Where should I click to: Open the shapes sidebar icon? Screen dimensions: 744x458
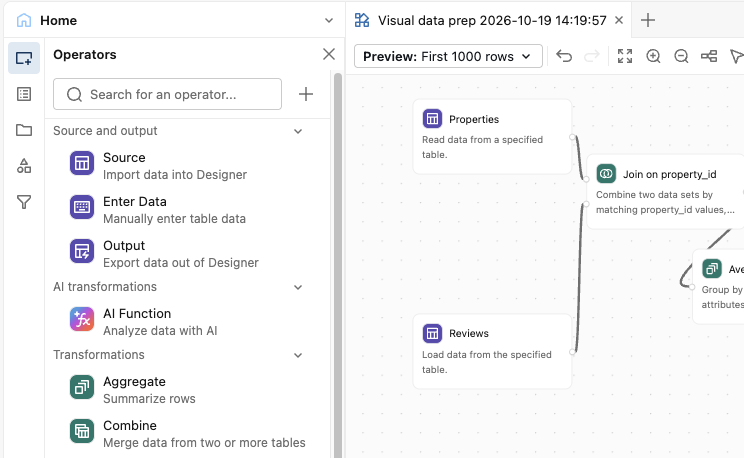pos(24,166)
